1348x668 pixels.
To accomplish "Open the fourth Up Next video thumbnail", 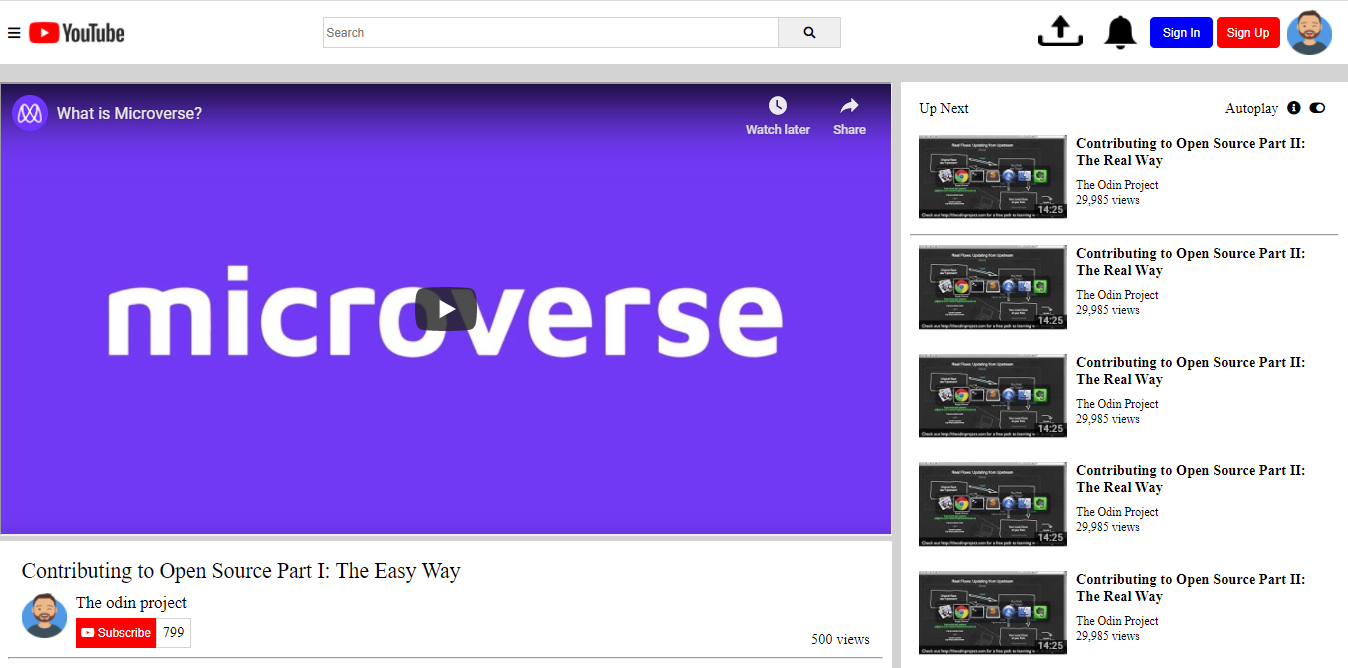I will click(993, 504).
